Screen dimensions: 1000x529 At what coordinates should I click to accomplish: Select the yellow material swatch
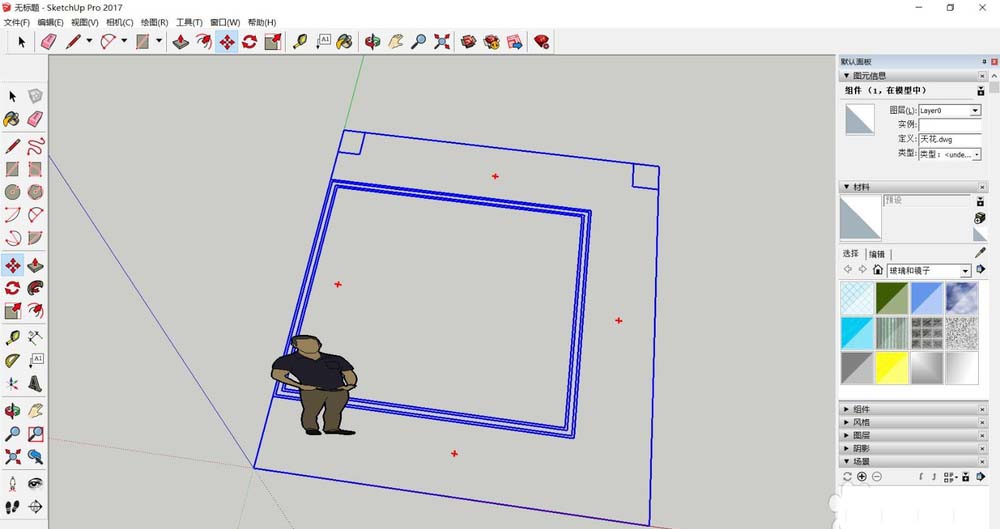(891, 367)
